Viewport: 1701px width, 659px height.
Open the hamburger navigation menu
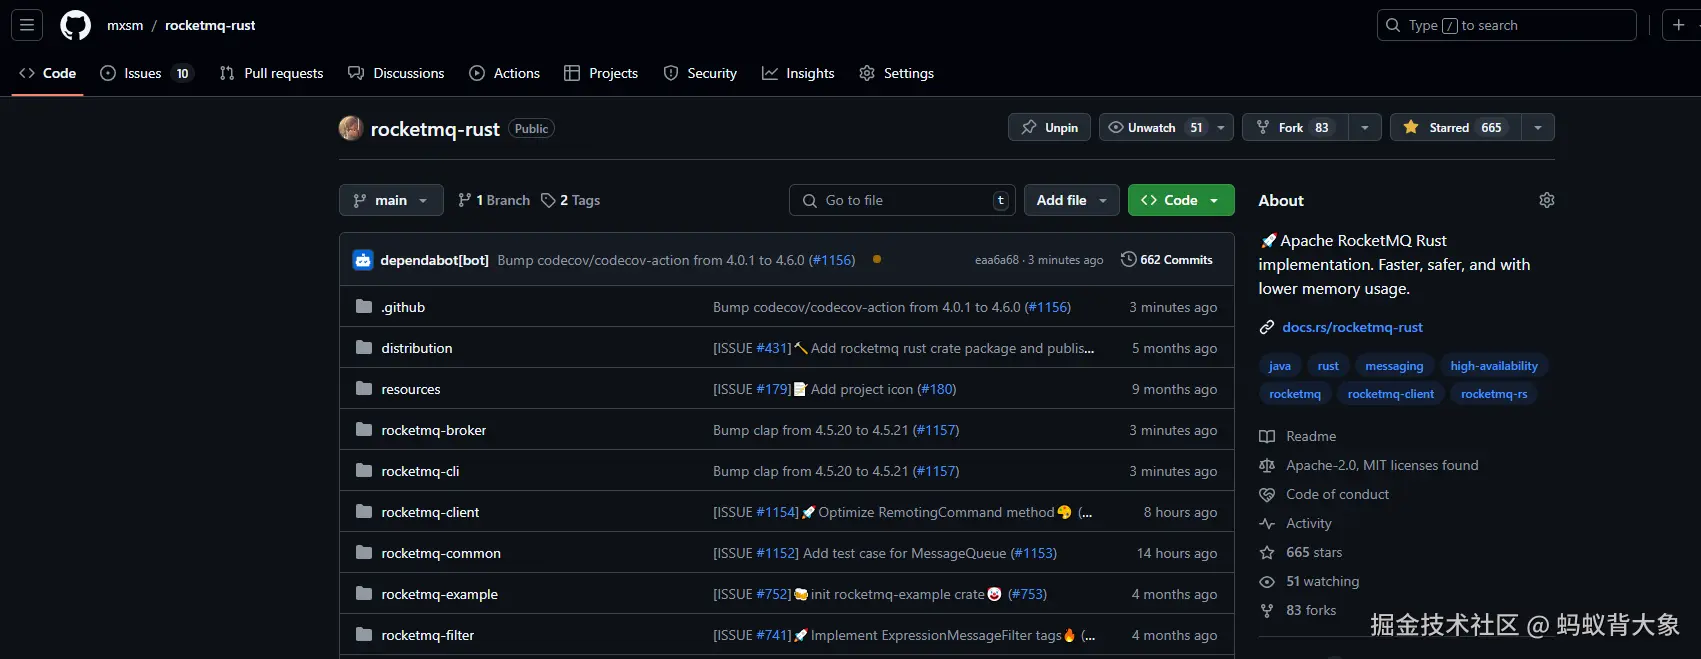point(27,25)
